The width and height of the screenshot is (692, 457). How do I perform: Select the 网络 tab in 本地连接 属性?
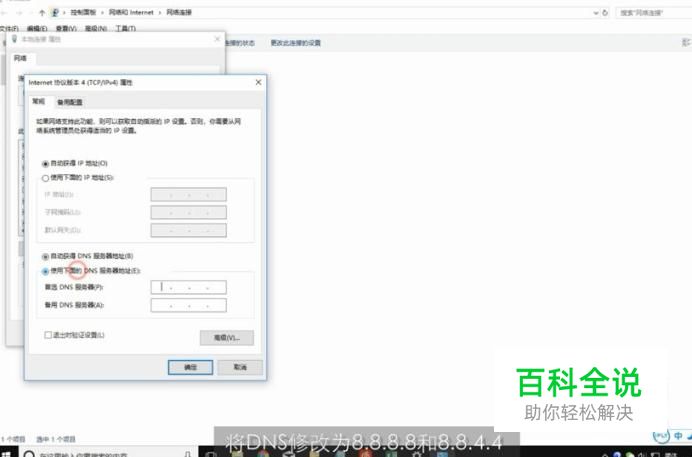tap(20, 58)
